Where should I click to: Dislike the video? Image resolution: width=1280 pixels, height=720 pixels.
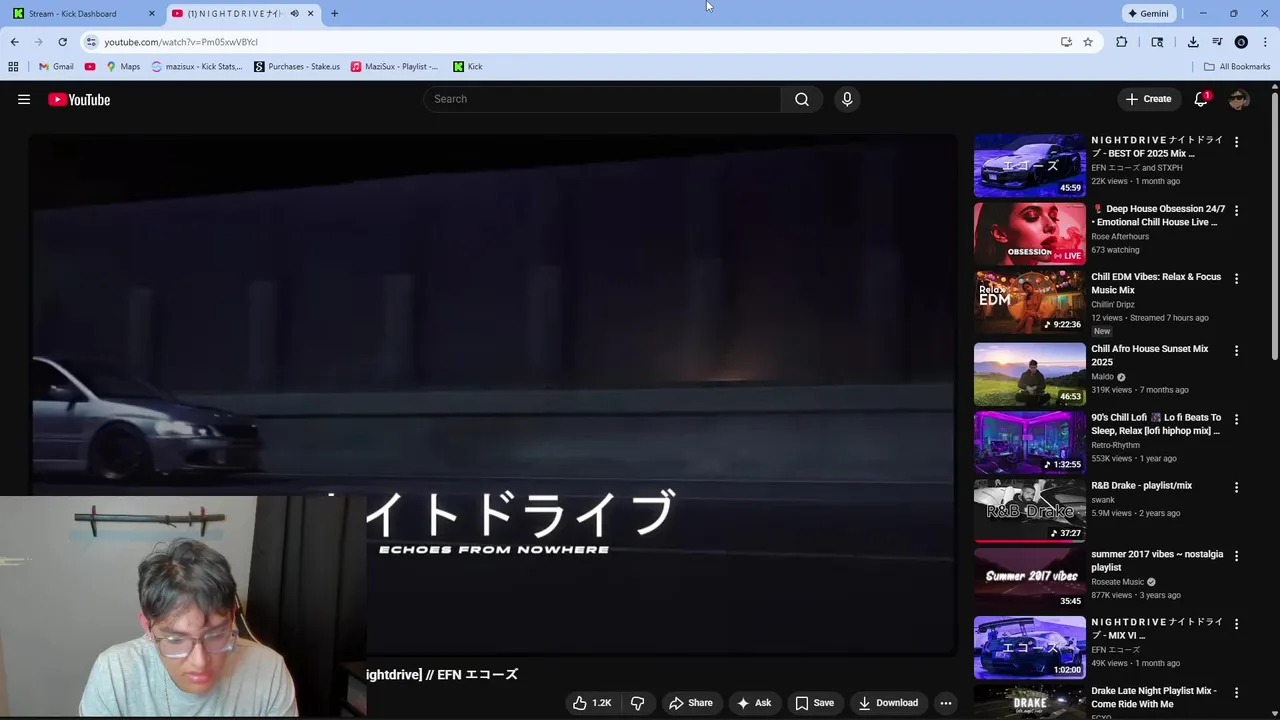point(637,703)
